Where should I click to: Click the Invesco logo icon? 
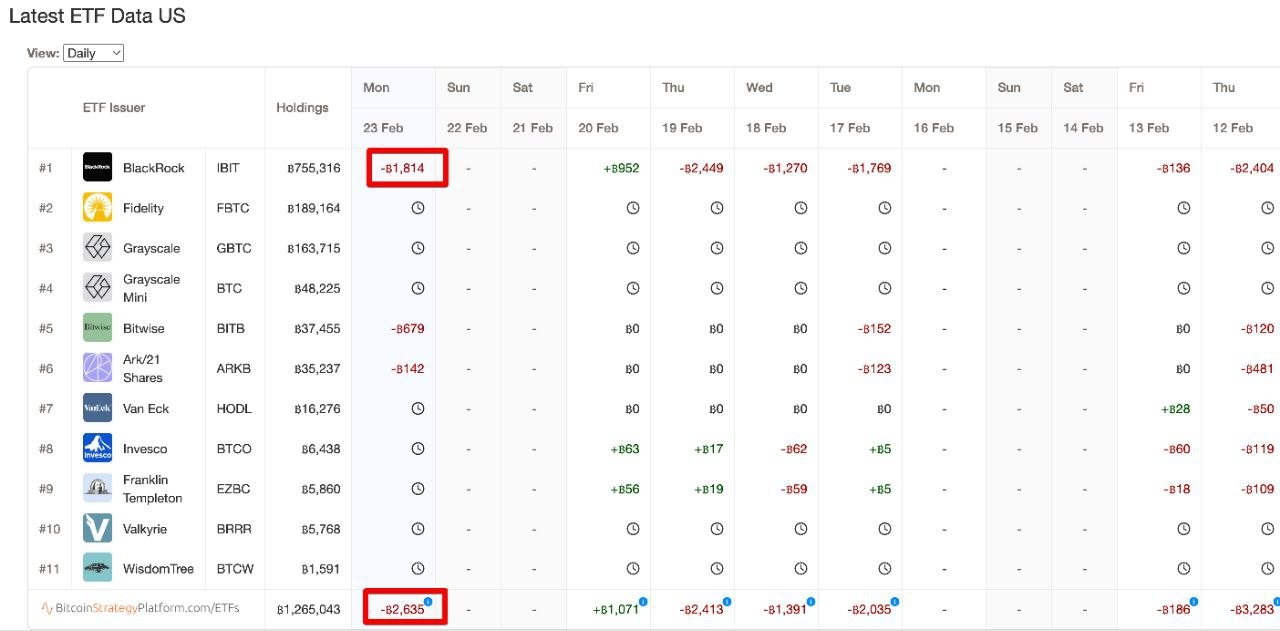pos(98,448)
